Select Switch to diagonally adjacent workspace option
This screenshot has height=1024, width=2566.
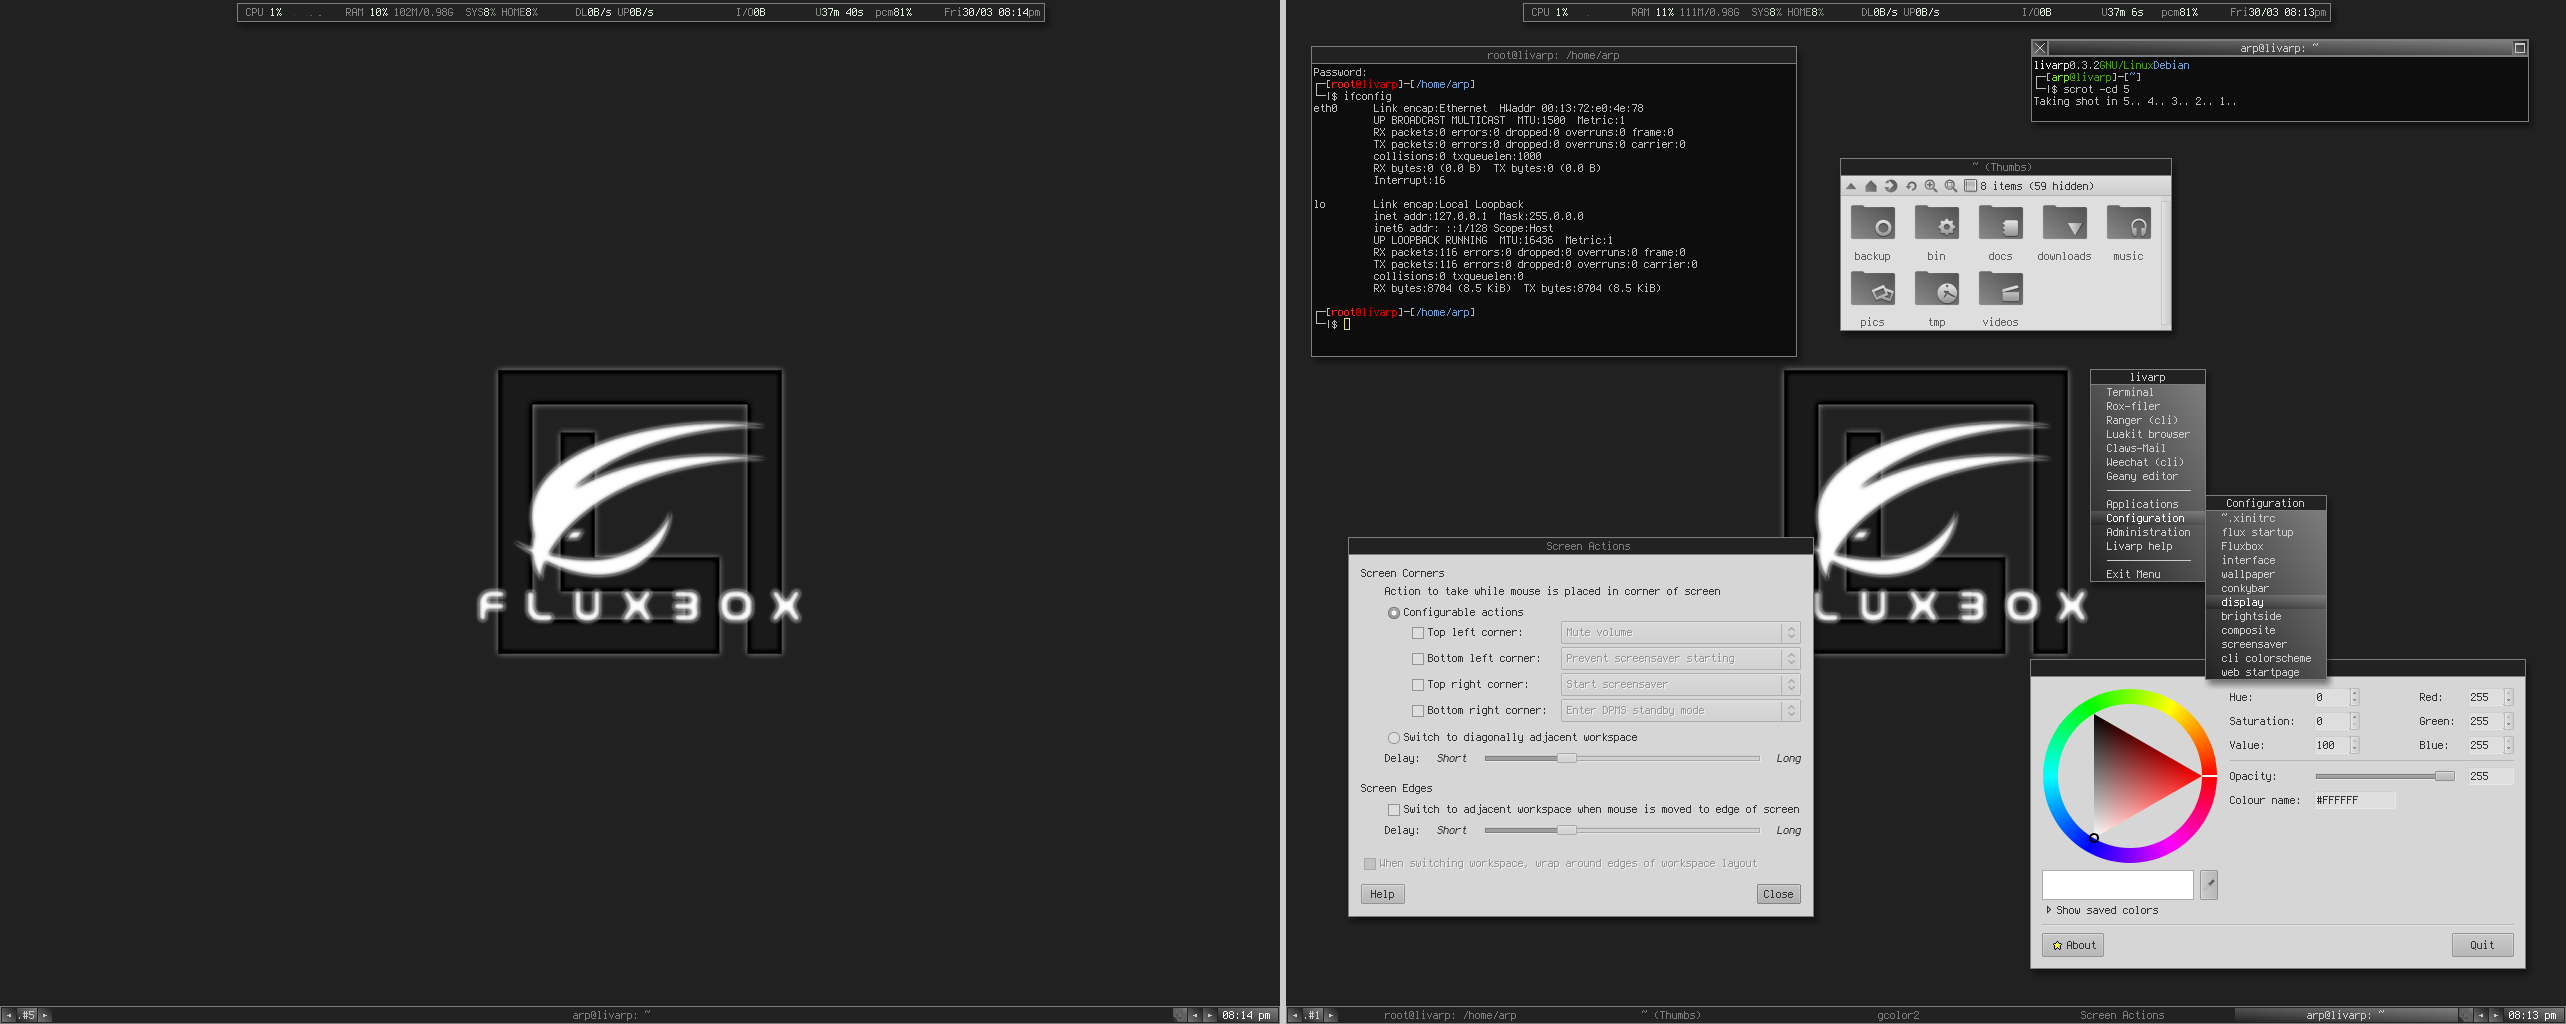tap(1393, 738)
